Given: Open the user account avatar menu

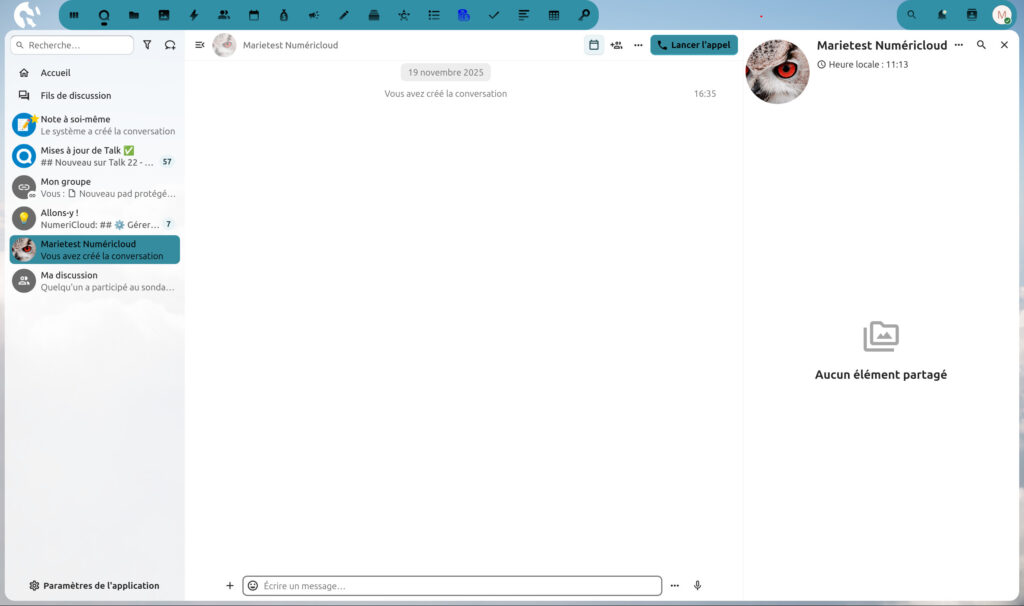Looking at the screenshot, I should click(x=1002, y=14).
